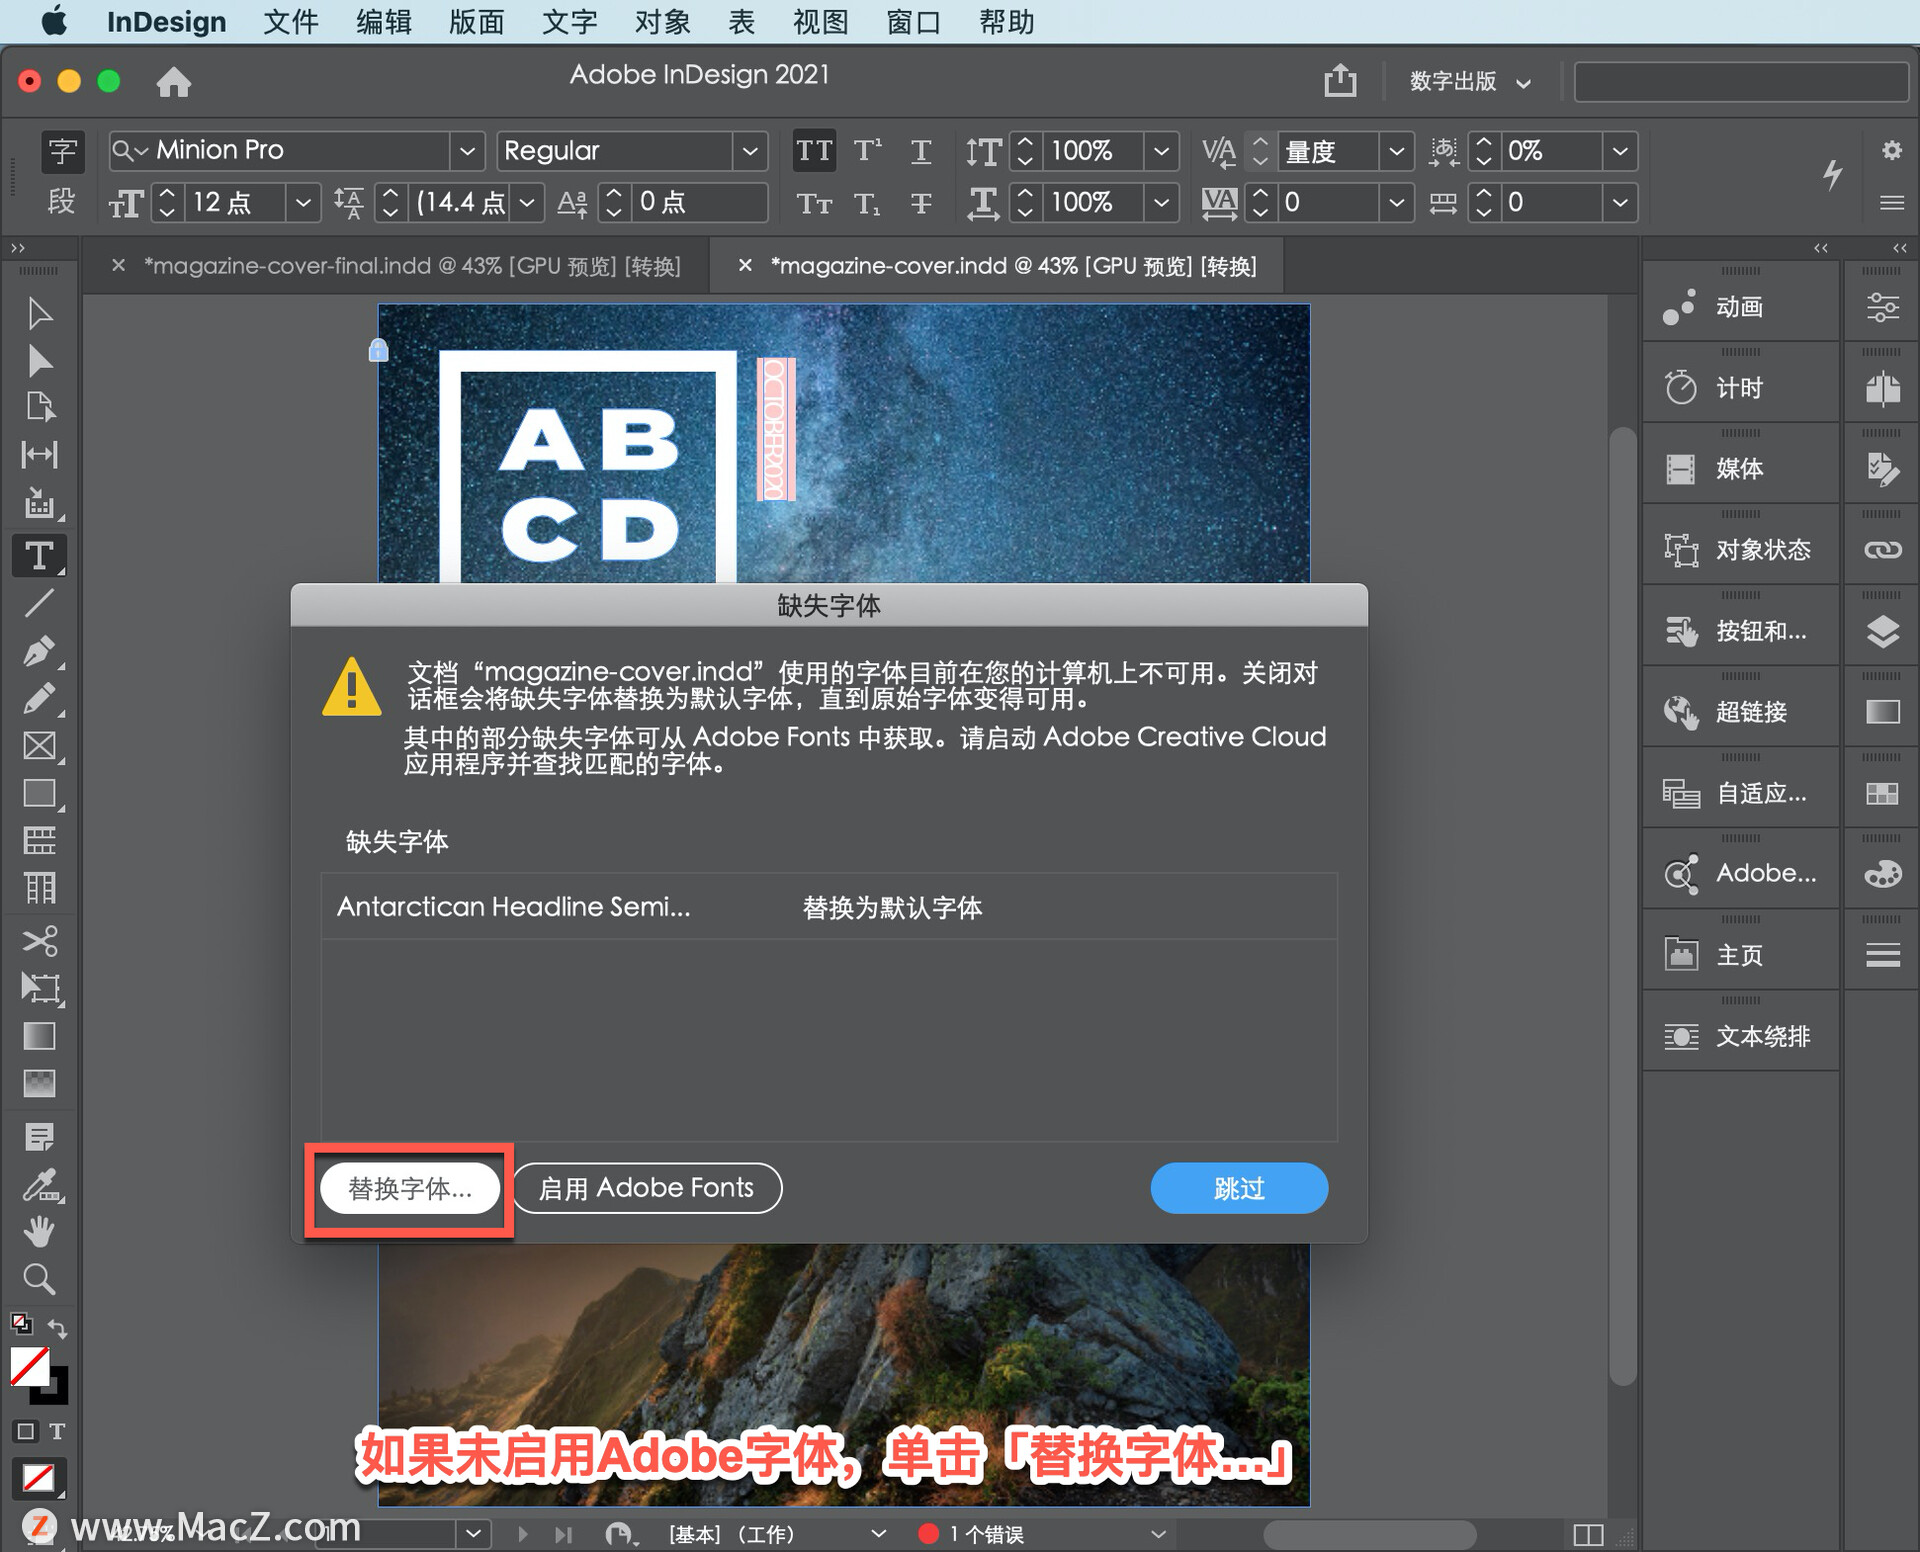Open the leading 14.4 点 dropdown
Viewport: 1920px width, 1552px height.
pos(527,203)
